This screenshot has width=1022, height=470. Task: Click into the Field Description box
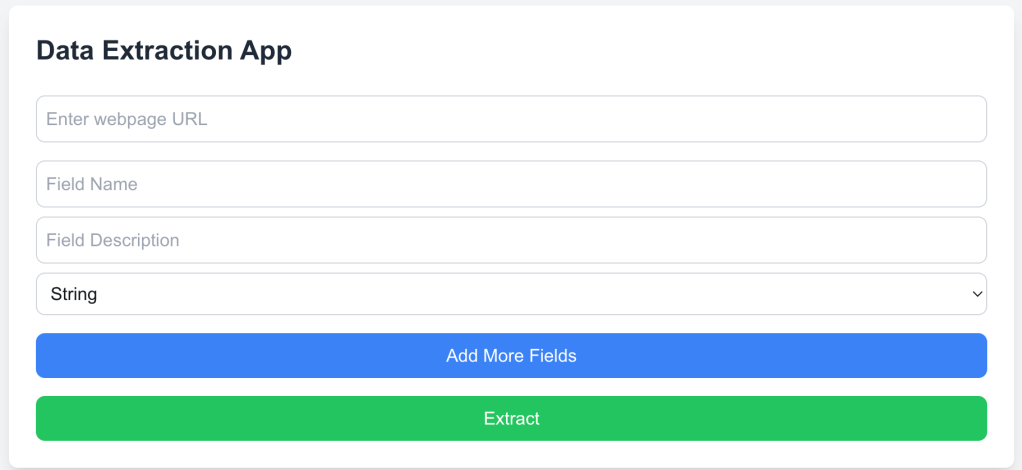(511, 240)
